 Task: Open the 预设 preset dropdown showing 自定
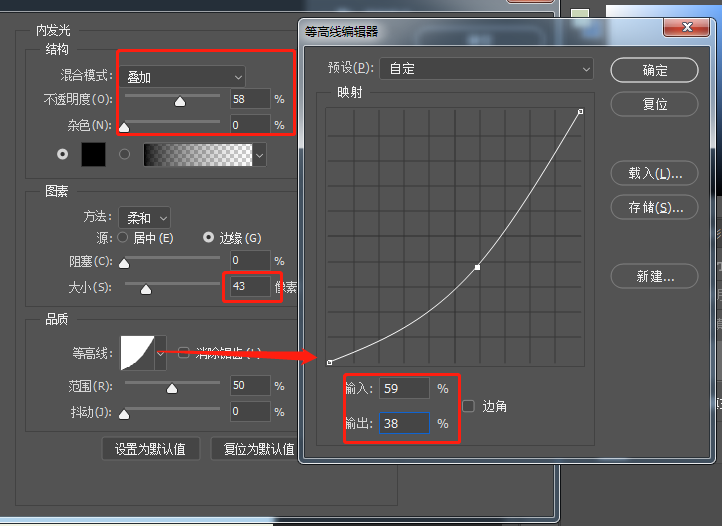(x=487, y=69)
